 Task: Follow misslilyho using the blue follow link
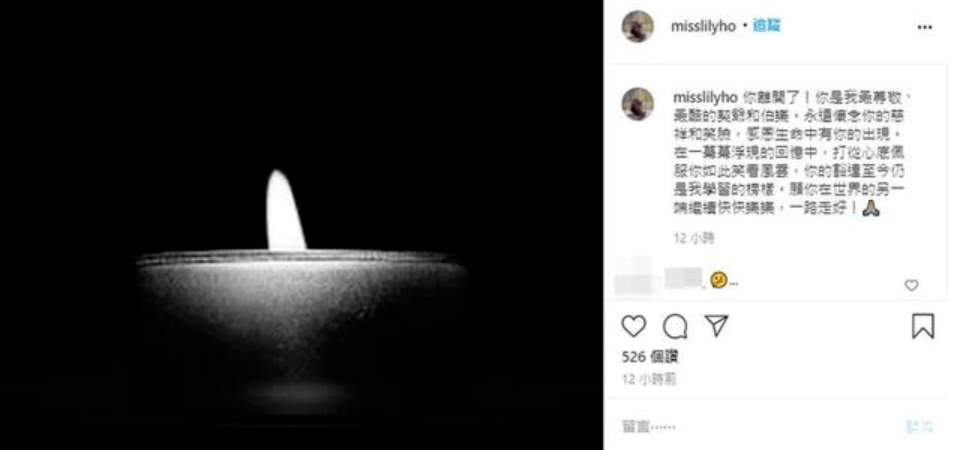[766, 26]
